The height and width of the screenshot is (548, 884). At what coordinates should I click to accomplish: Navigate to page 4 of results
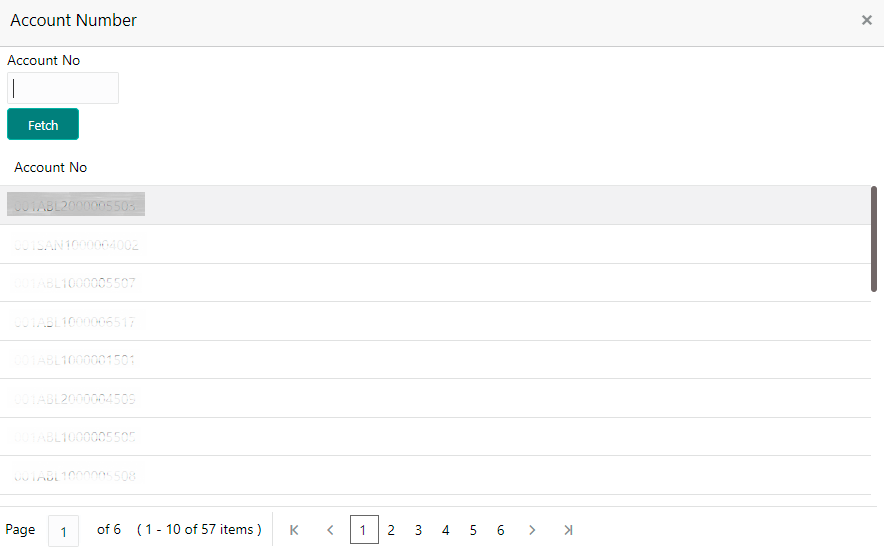pos(446,530)
